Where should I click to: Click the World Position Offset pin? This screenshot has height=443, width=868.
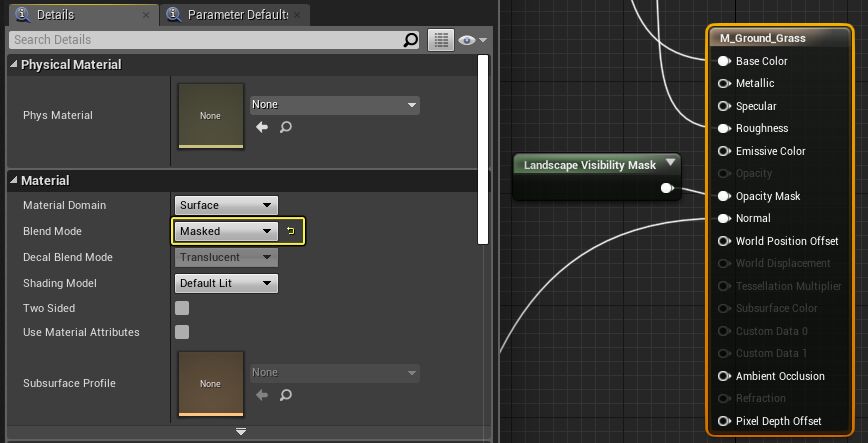(723, 241)
